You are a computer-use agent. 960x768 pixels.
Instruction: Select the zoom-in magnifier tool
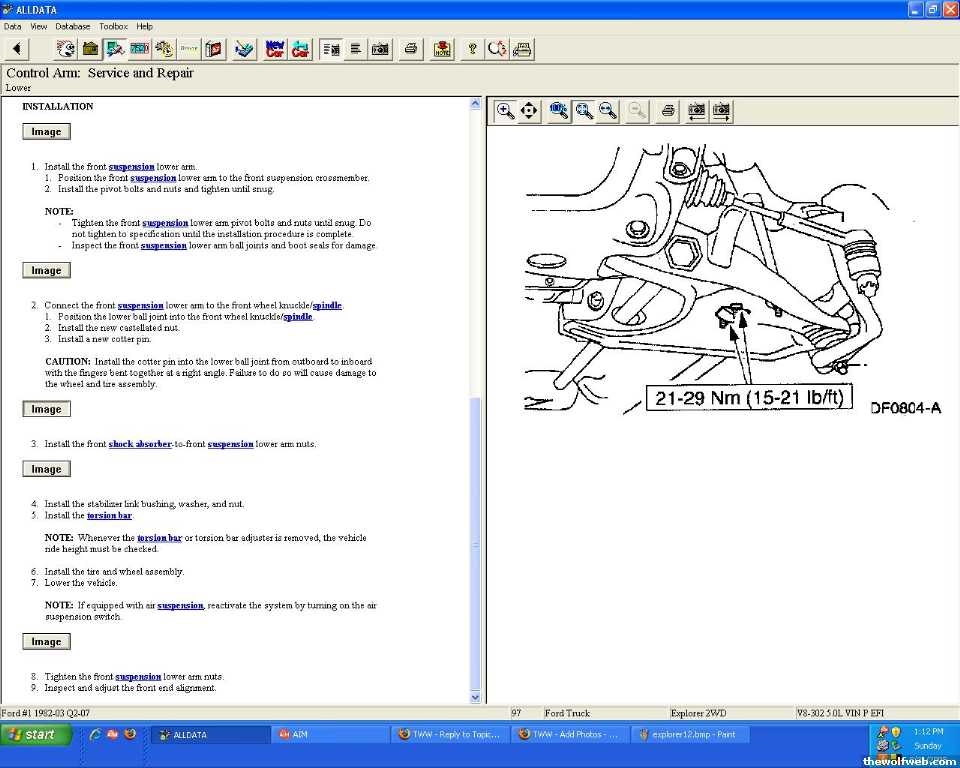click(x=506, y=111)
